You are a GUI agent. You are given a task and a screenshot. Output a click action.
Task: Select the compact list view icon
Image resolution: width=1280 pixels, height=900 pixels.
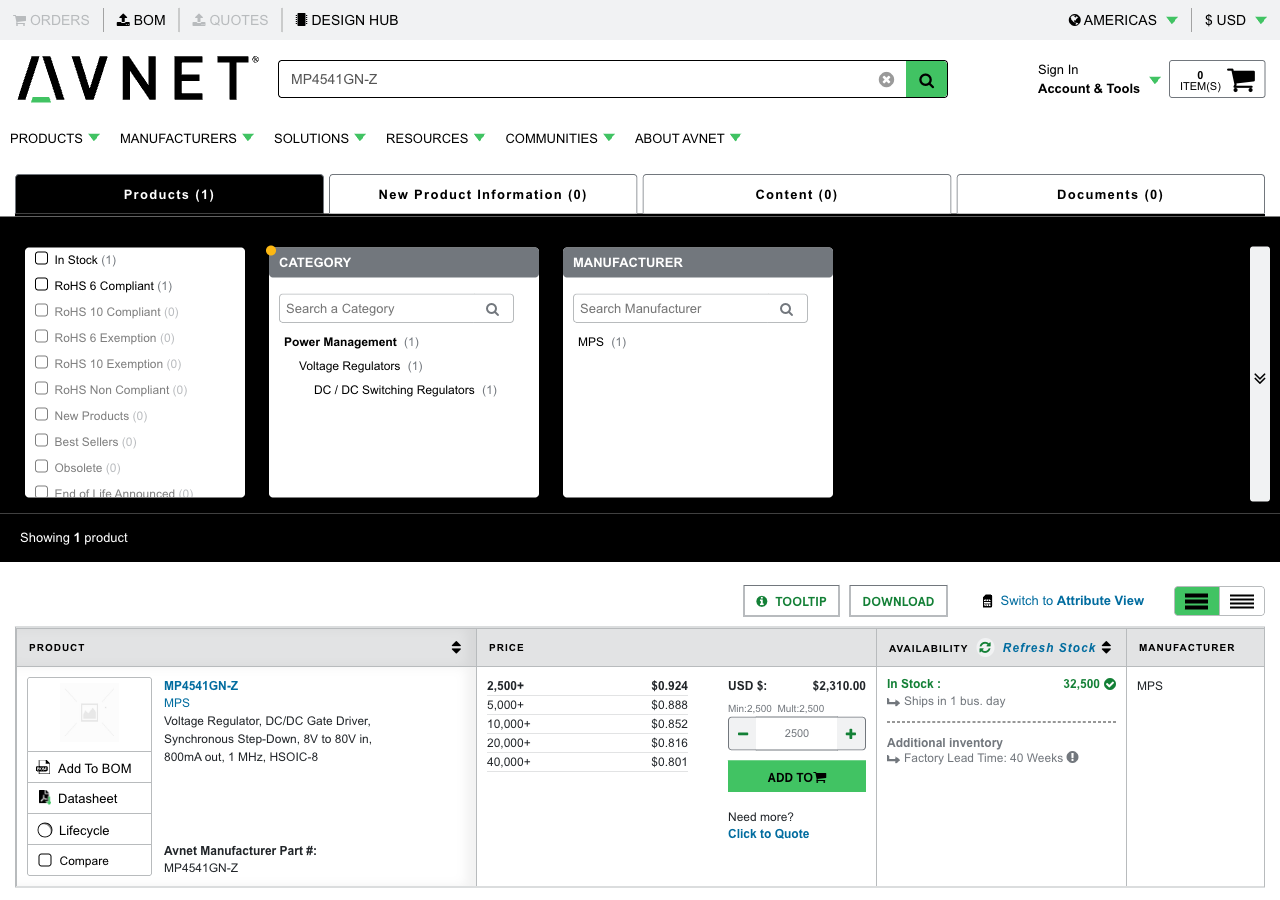point(1242,601)
